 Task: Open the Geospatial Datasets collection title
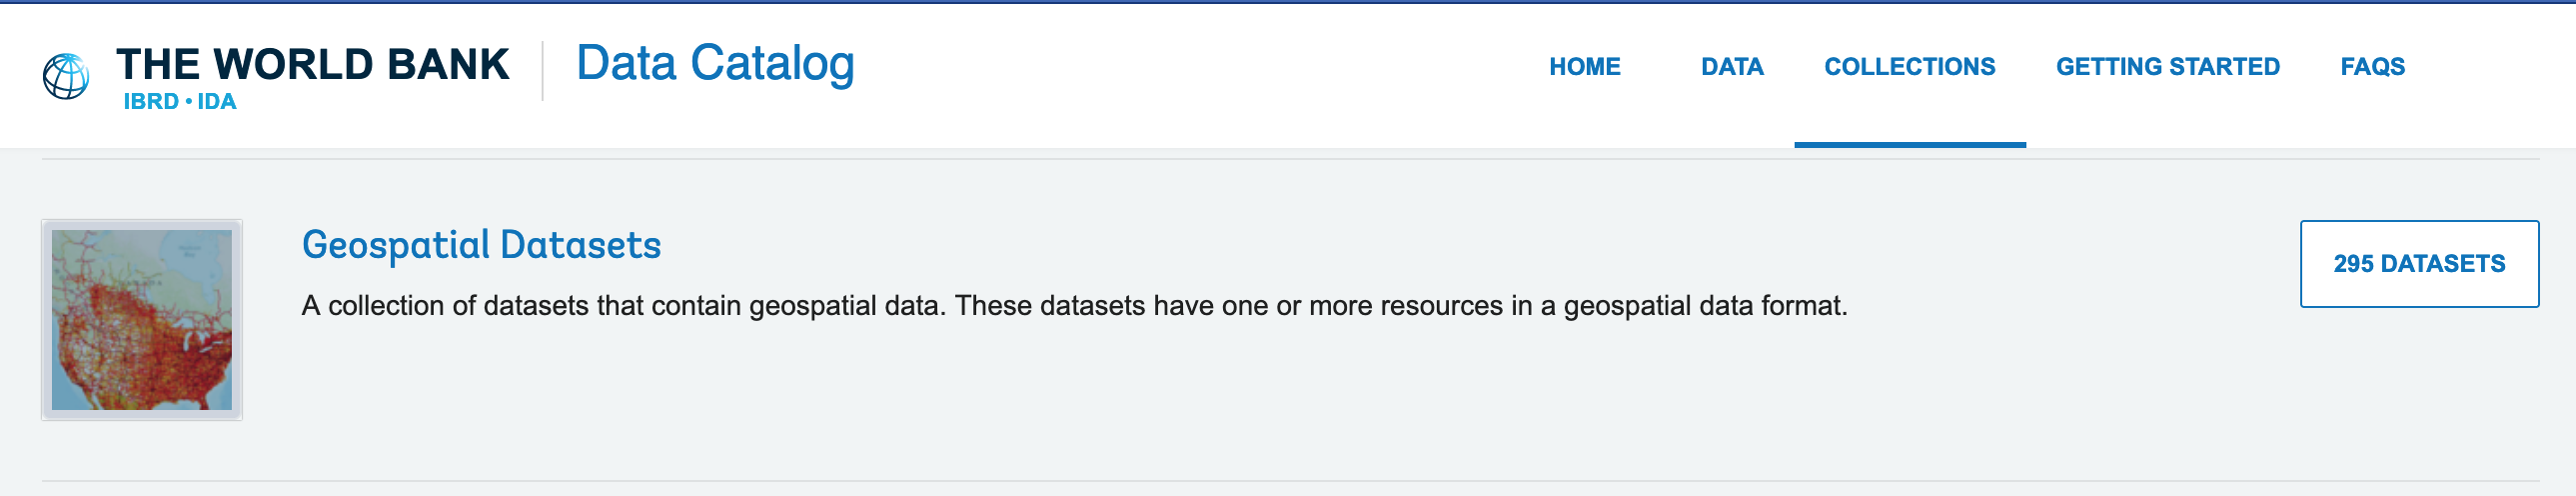tap(481, 245)
